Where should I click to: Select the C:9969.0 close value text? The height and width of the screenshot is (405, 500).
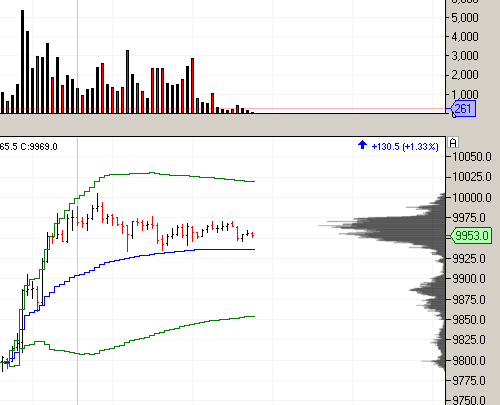coord(39,147)
